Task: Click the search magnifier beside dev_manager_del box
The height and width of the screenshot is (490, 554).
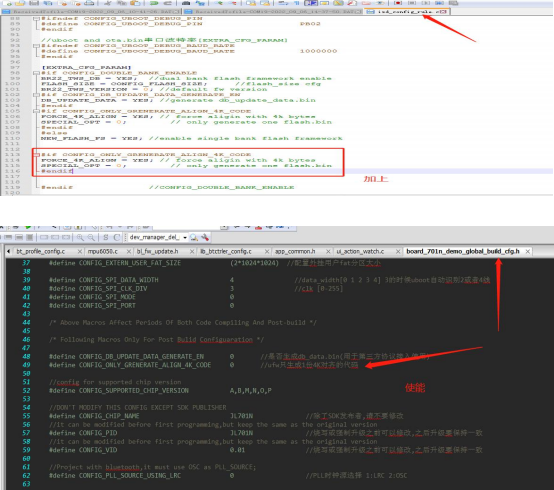Action: tap(194, 237)
